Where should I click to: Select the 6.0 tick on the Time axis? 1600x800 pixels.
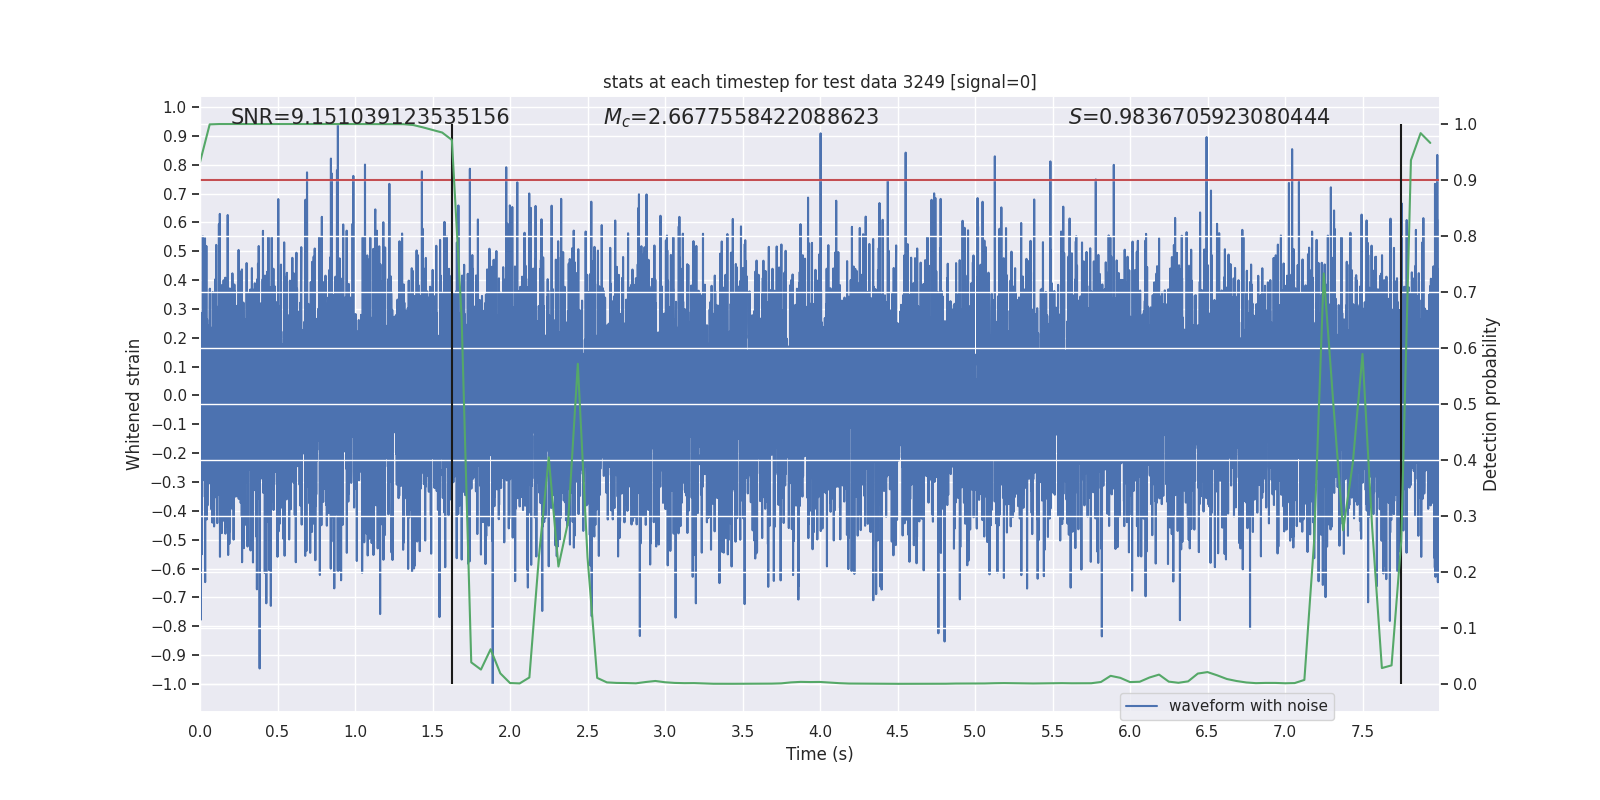tap(1130, 731)
